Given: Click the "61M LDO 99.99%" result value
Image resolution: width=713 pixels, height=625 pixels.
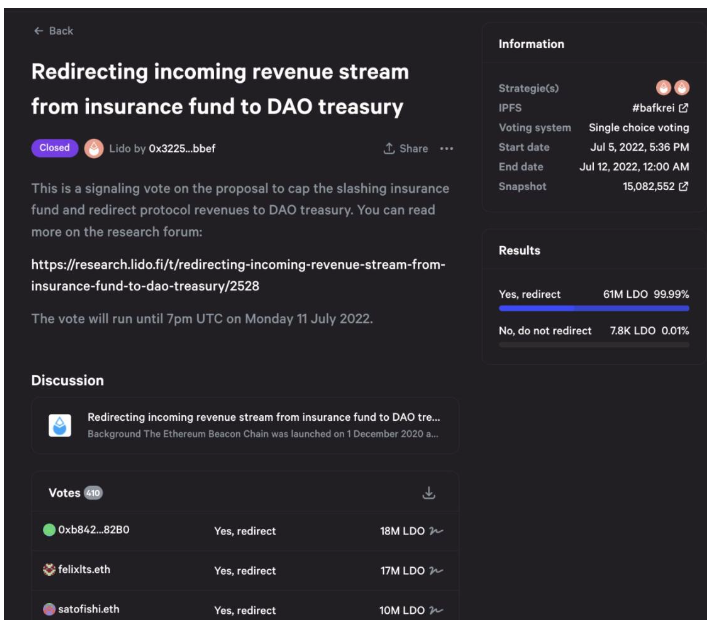Looking at the screenshot, I should point(646,294).
